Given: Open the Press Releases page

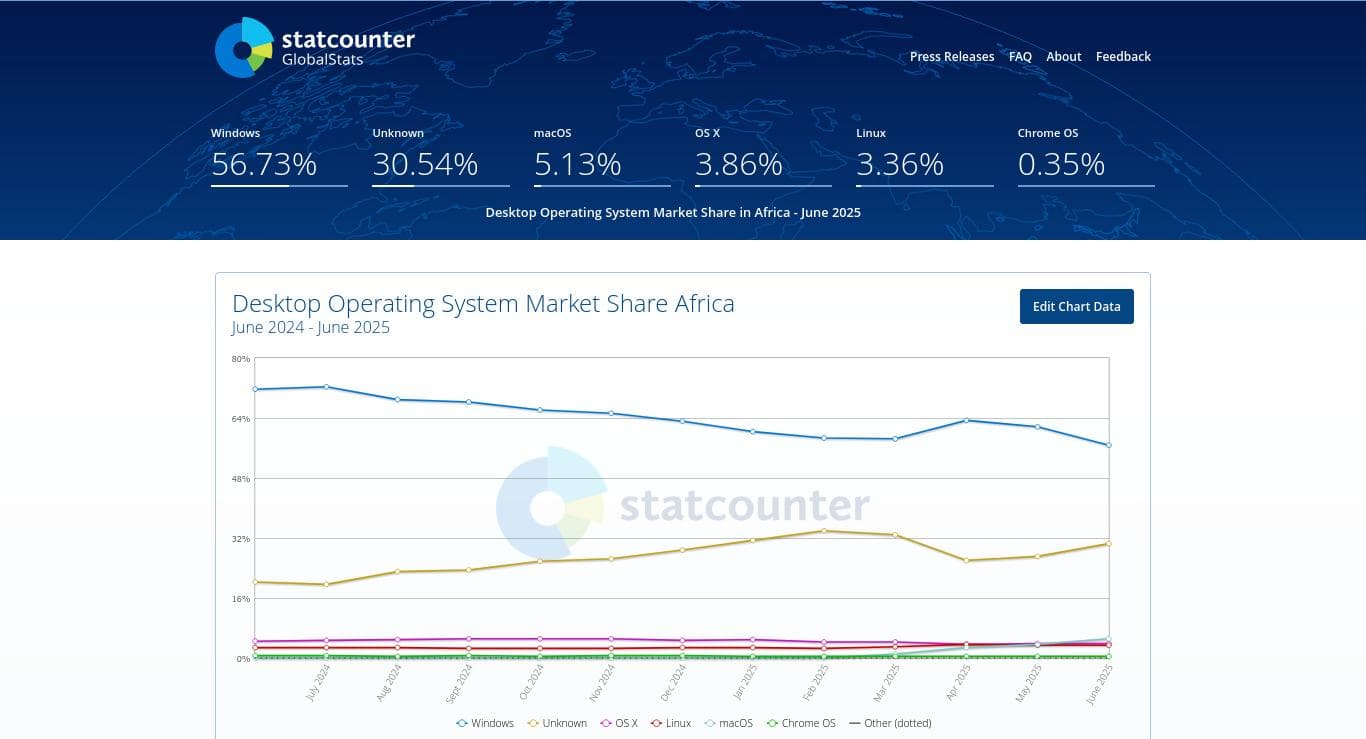Looking at the screenshot, I should pos(952,57).
